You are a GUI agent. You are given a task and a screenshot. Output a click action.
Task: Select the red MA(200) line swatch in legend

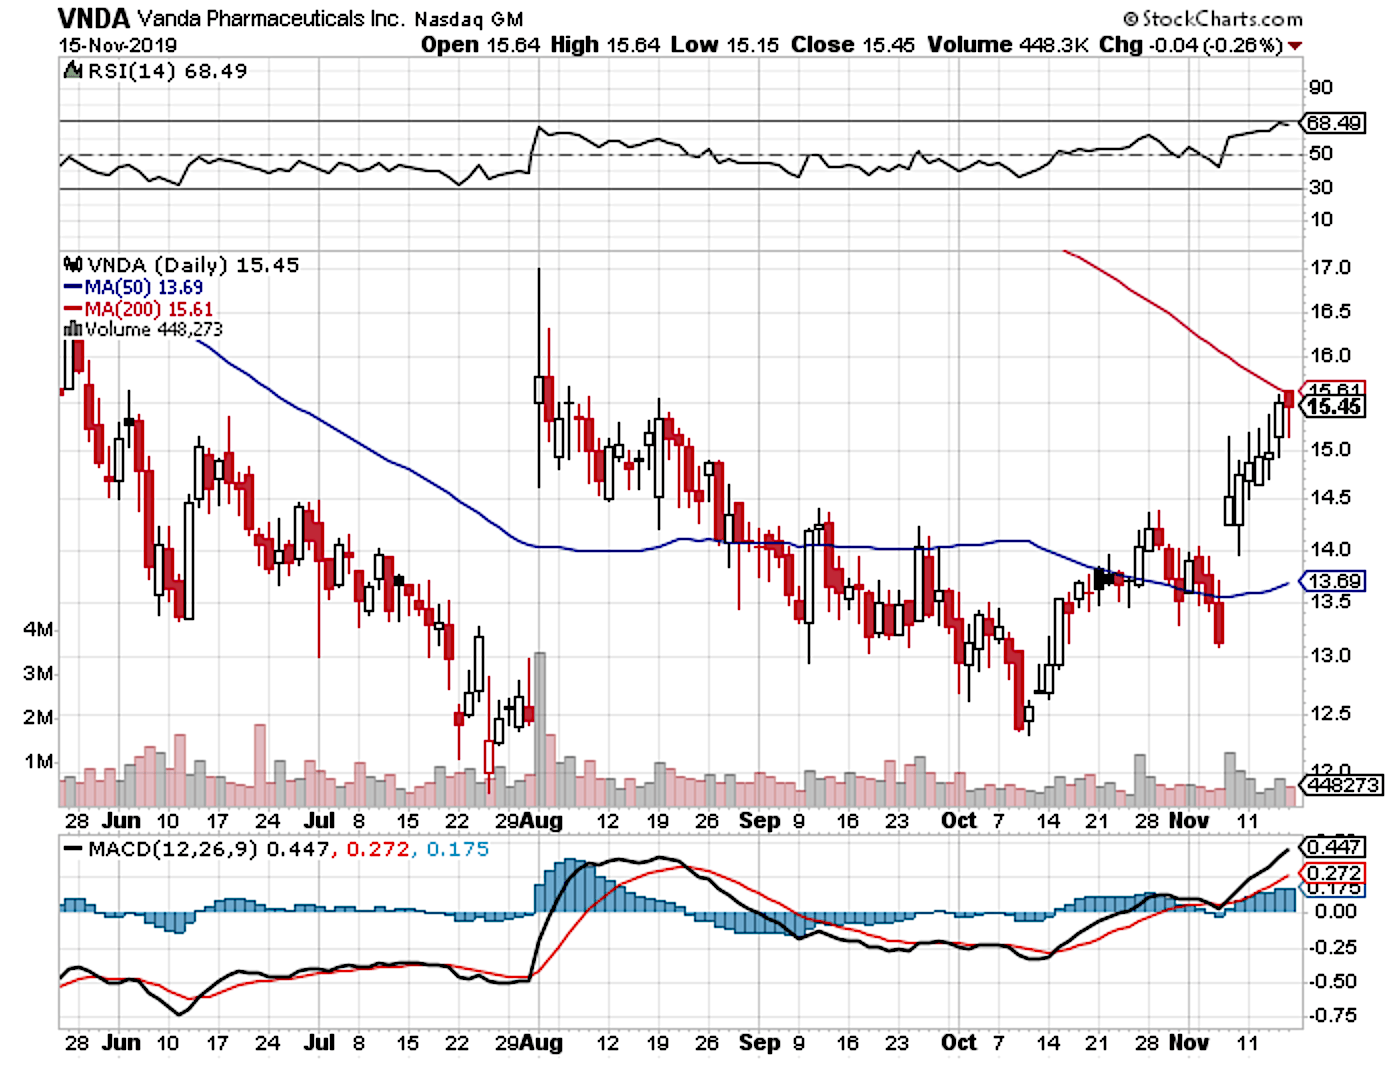click(x=73, y=309)
